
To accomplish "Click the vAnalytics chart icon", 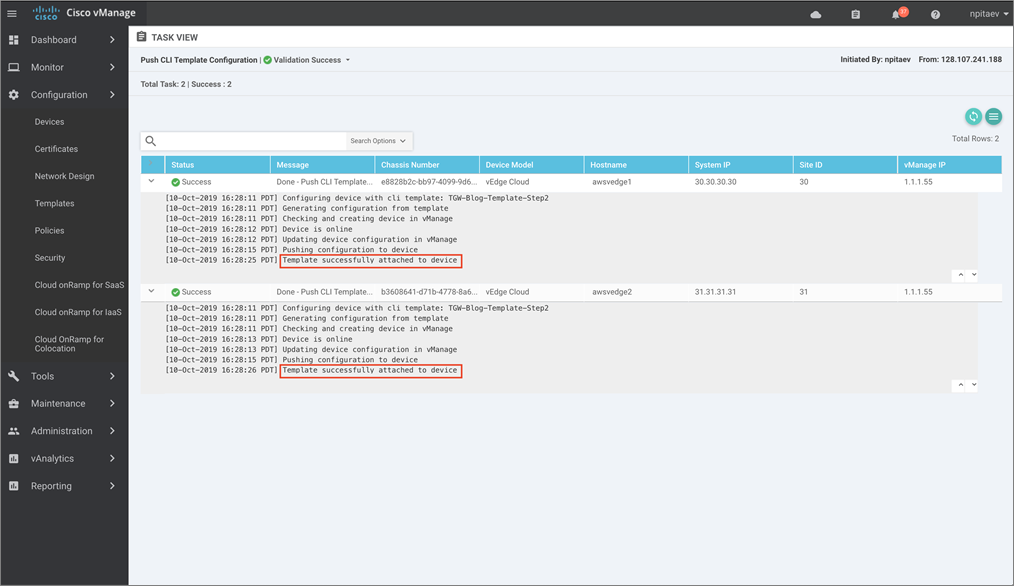I will coord(14,459).
